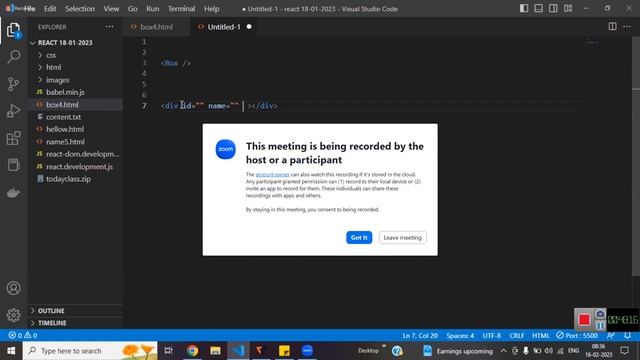
Task: Pause the screen recorder
Action: [600, 325]
